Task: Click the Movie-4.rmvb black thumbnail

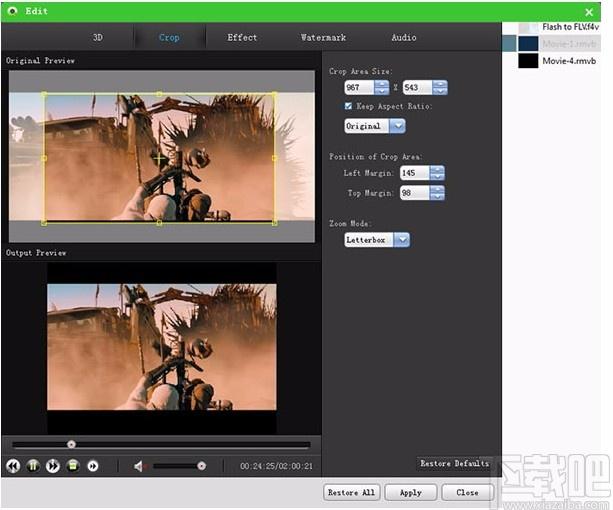Action: [528, 61]
